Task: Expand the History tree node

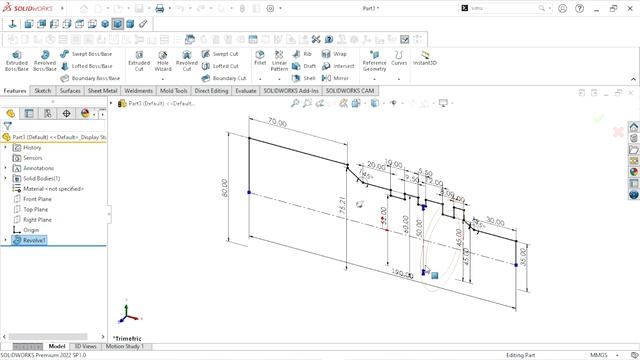Action: [5, 147]
